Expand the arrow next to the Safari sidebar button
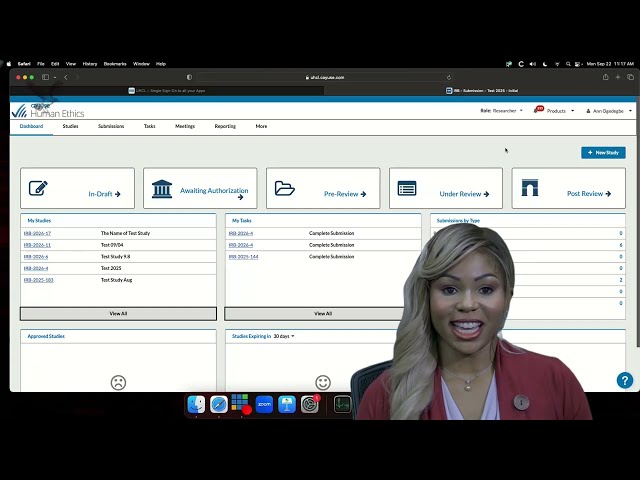The height and width of the screenshot is (480, 640). click(x=55, y=78)
